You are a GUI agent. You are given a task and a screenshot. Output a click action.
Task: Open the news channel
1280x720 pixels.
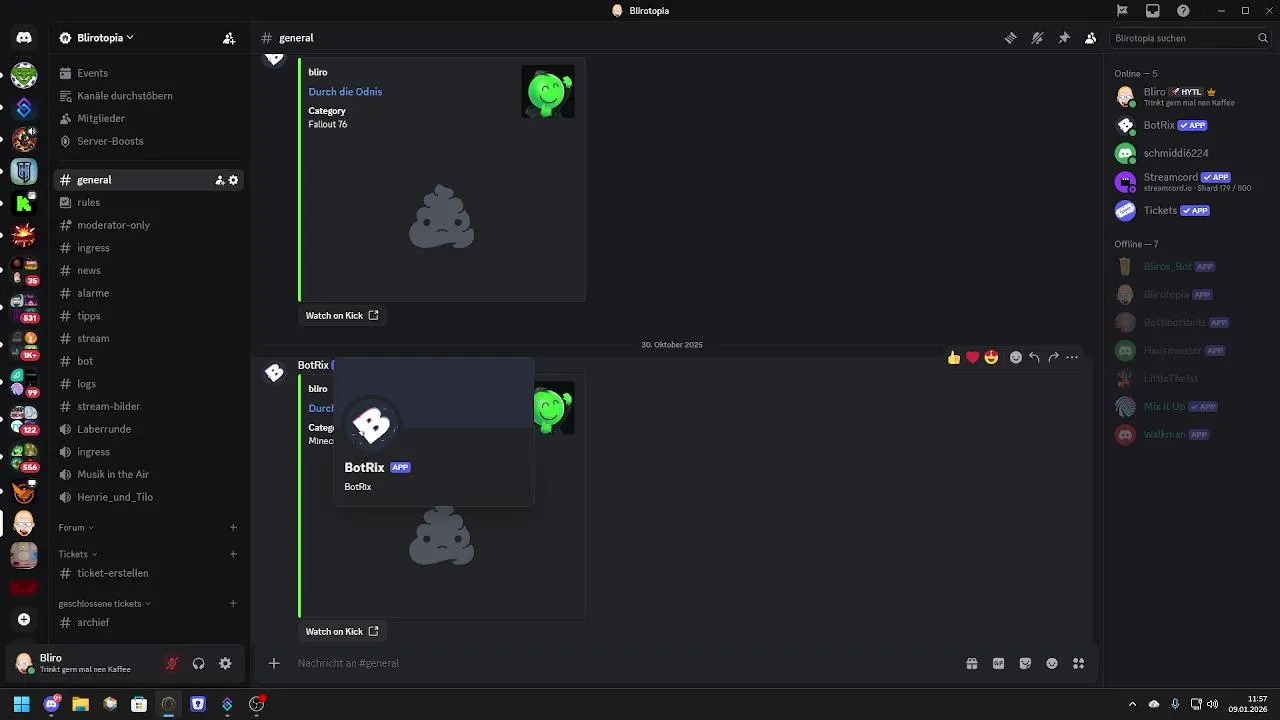149,270
